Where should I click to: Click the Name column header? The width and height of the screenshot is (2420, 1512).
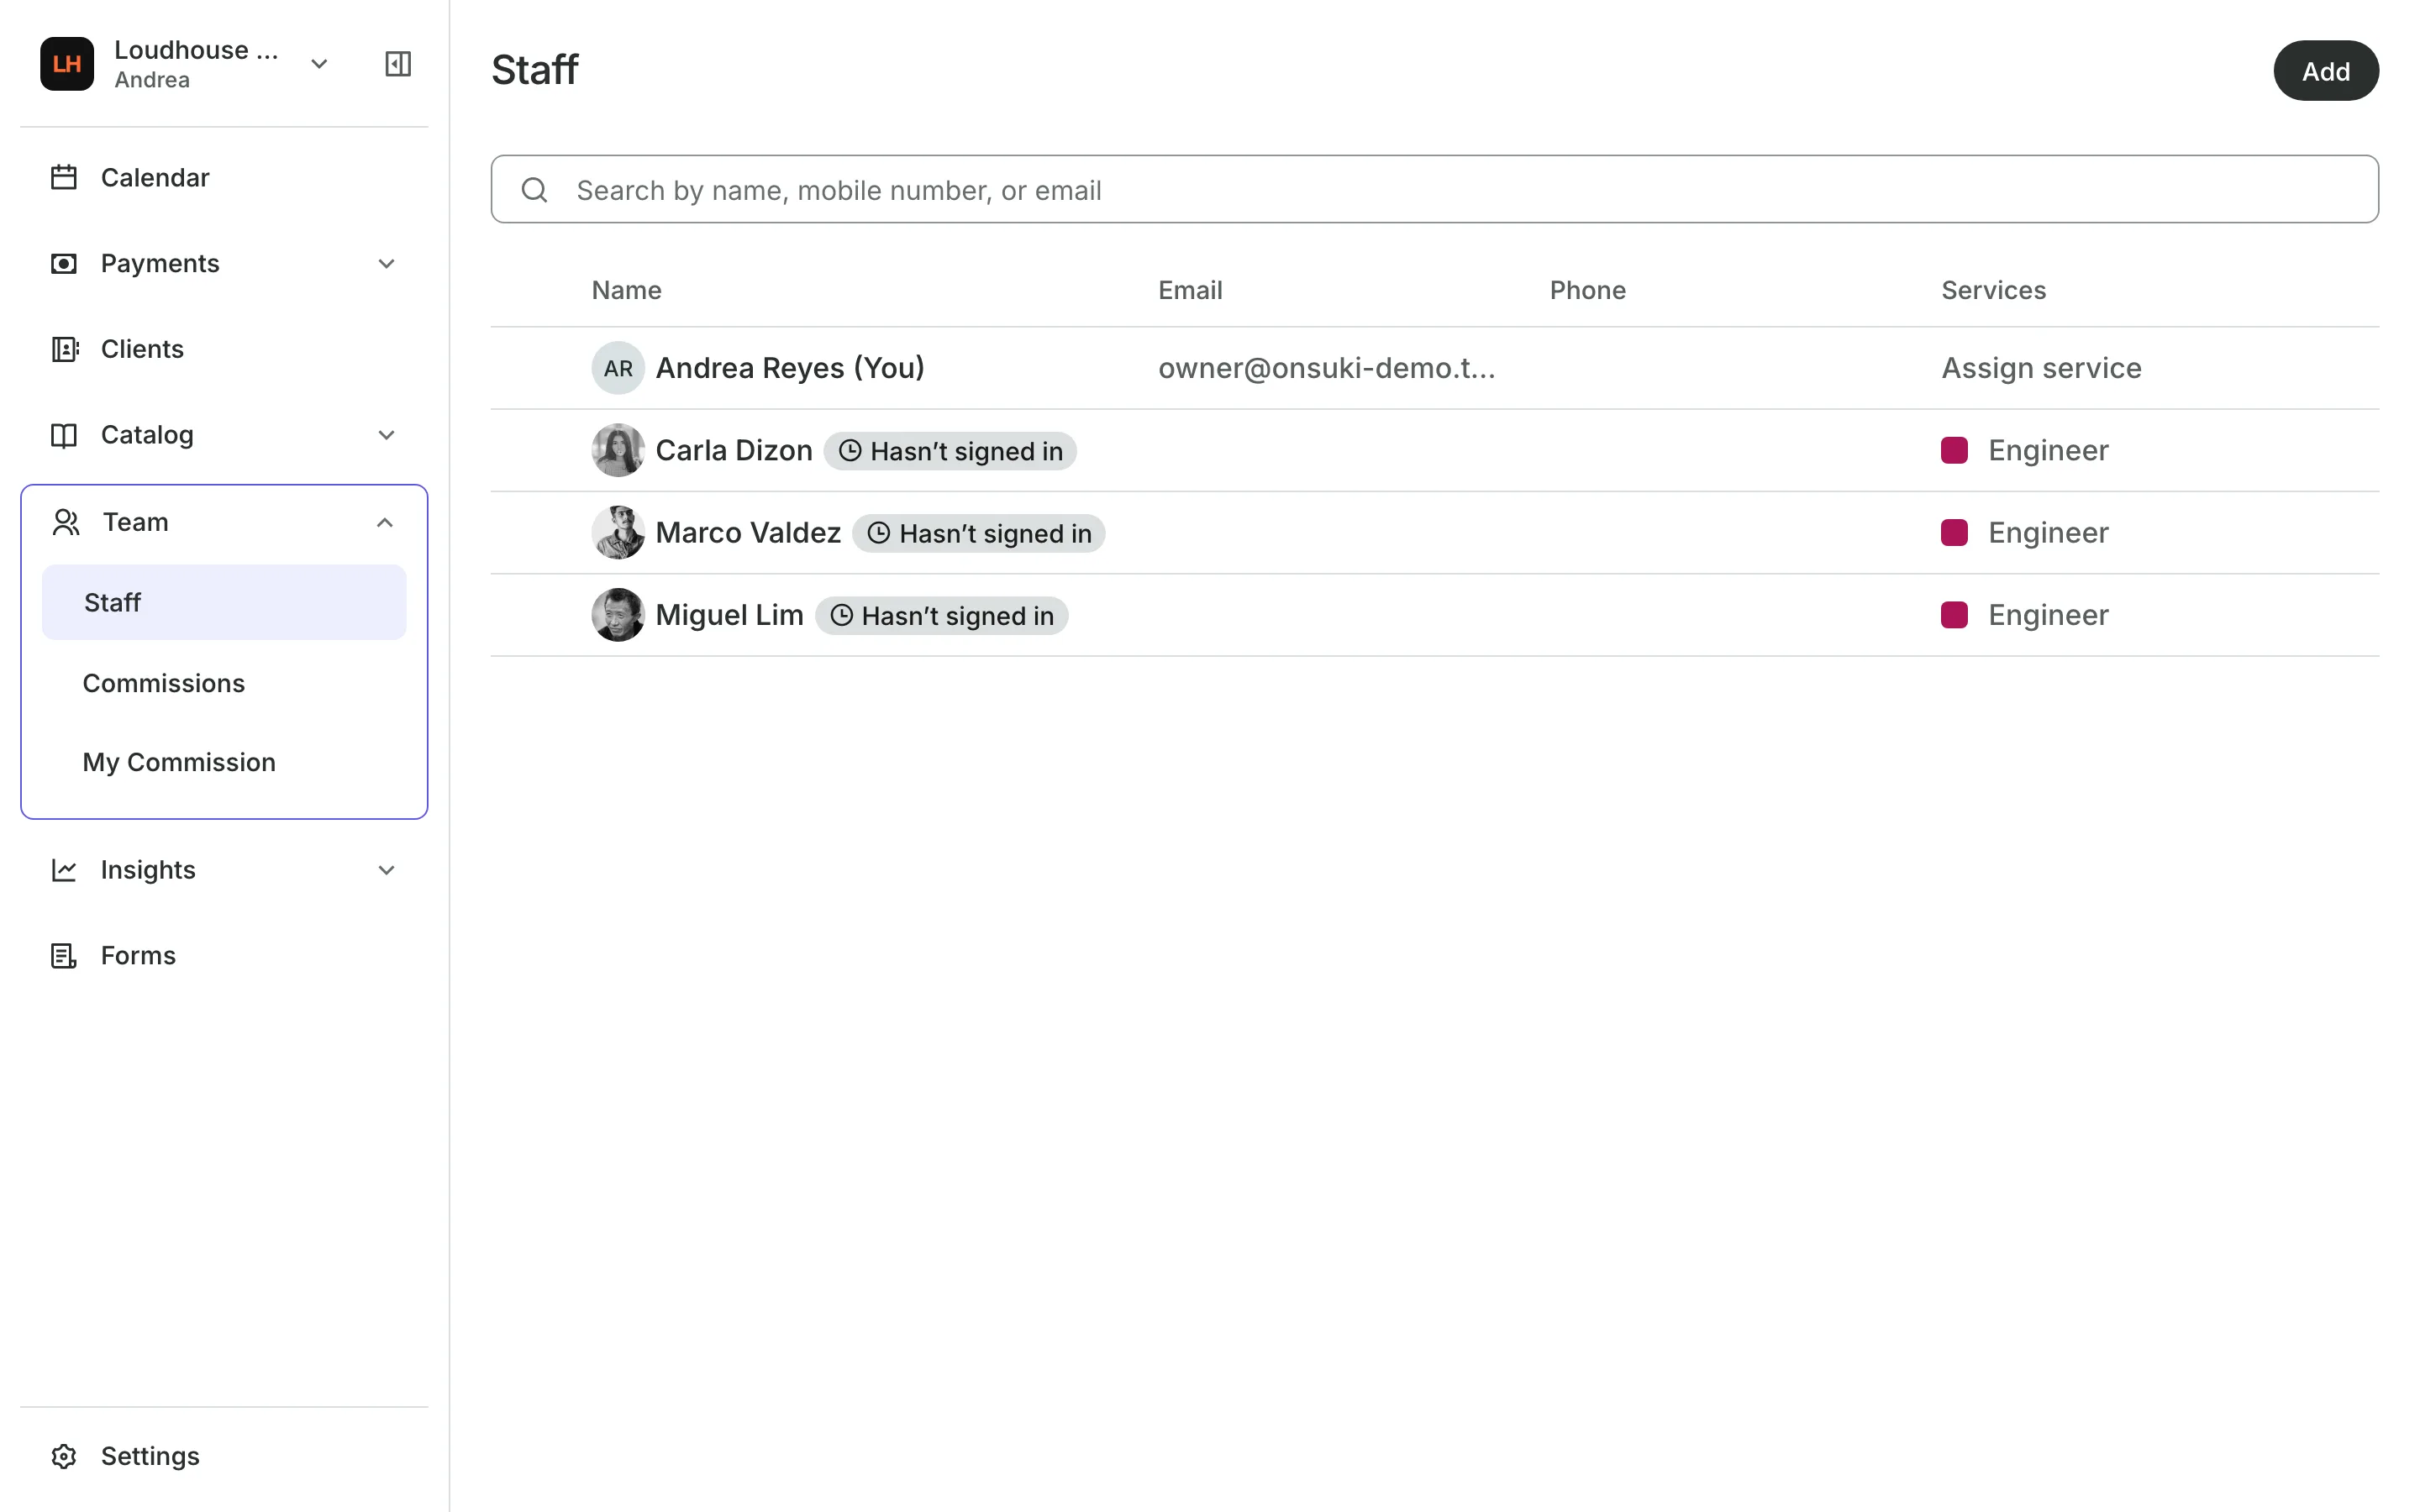click(626, 290)
